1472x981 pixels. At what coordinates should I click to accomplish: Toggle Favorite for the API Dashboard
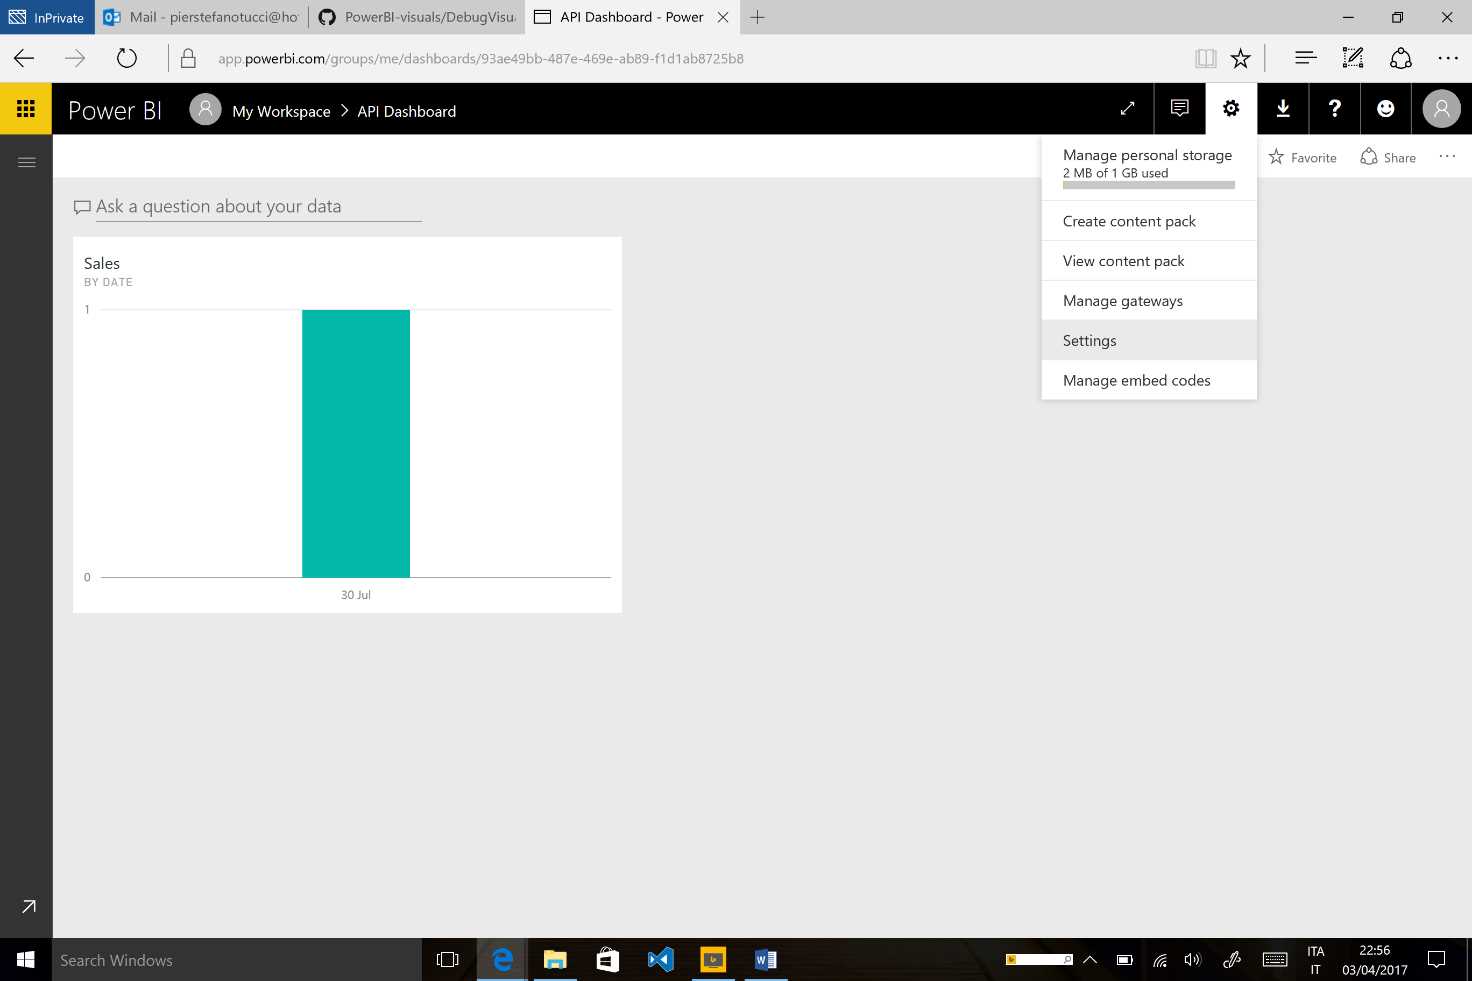[1301, 156]
